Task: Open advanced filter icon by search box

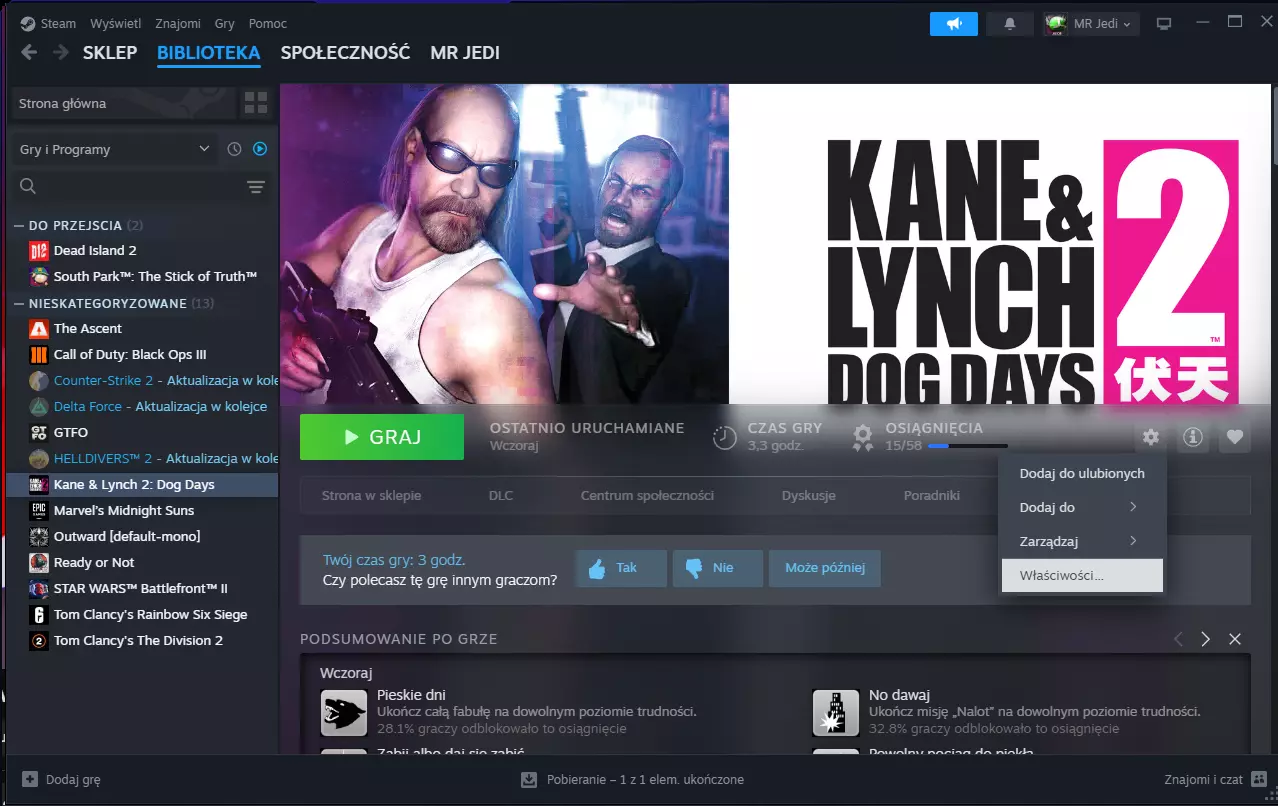Action: [256, 187]
